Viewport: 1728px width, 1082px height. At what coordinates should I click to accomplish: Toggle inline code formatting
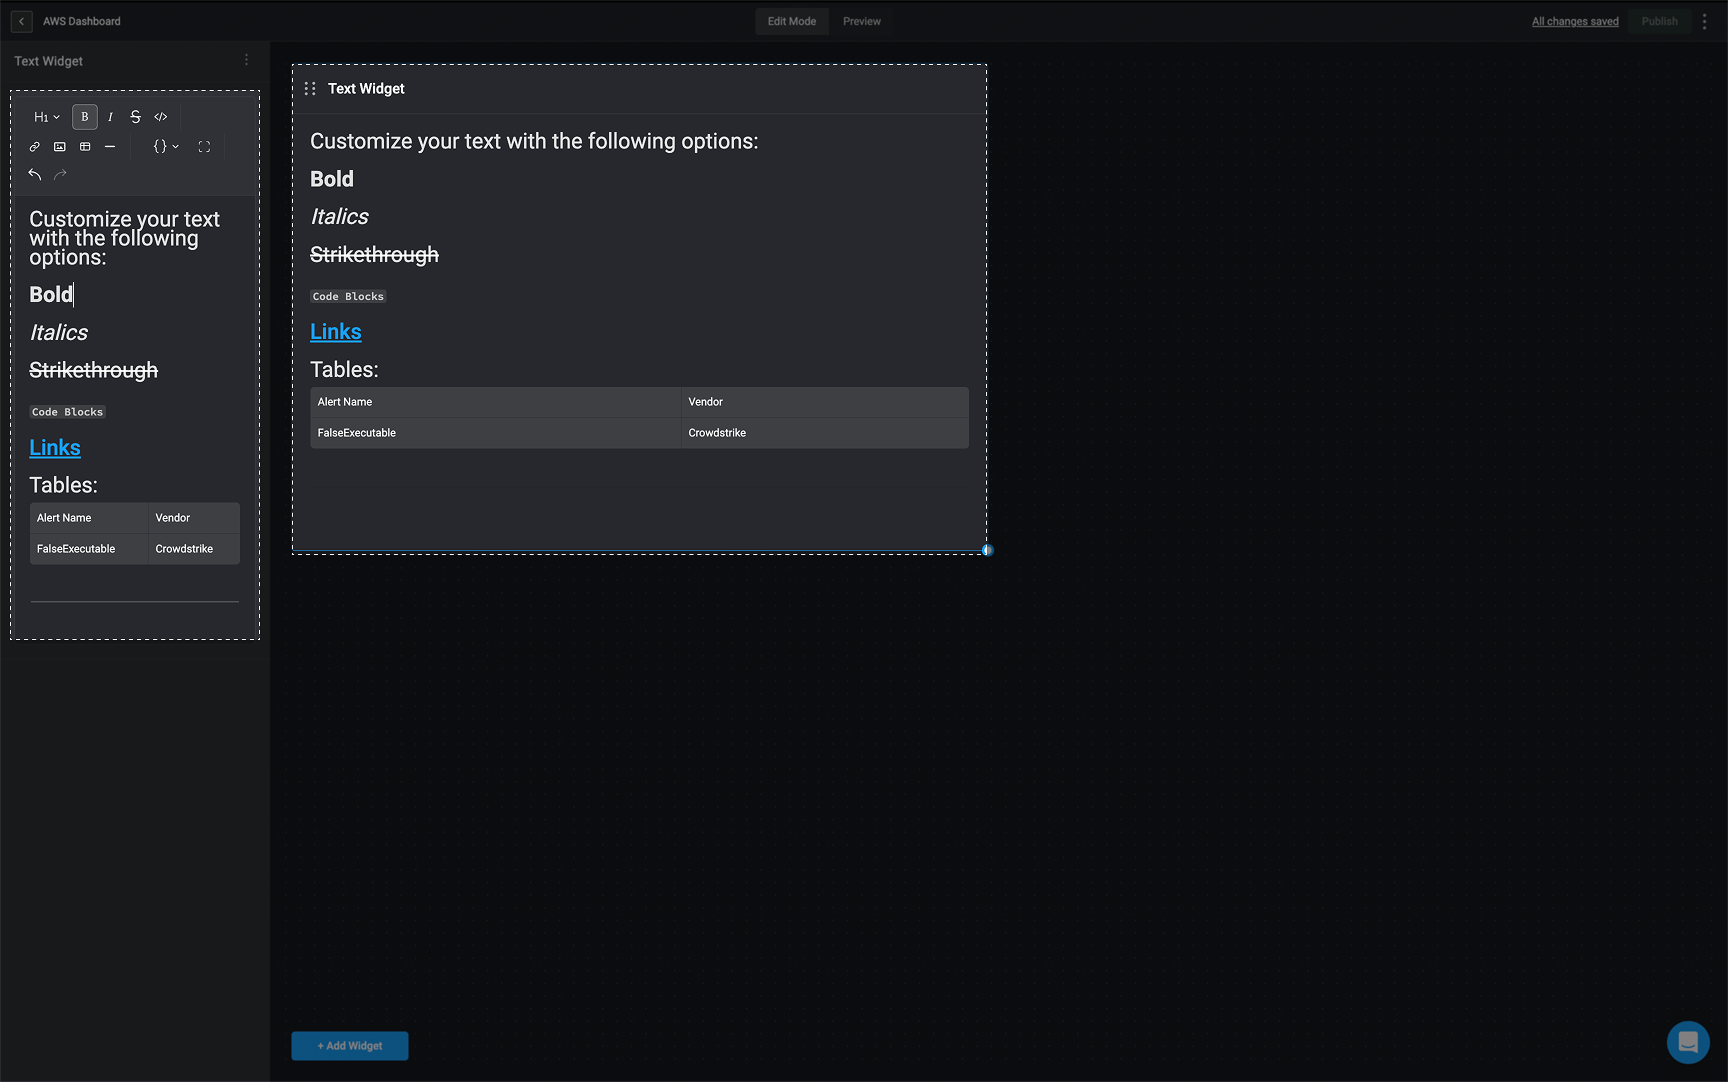coord(160,117)
